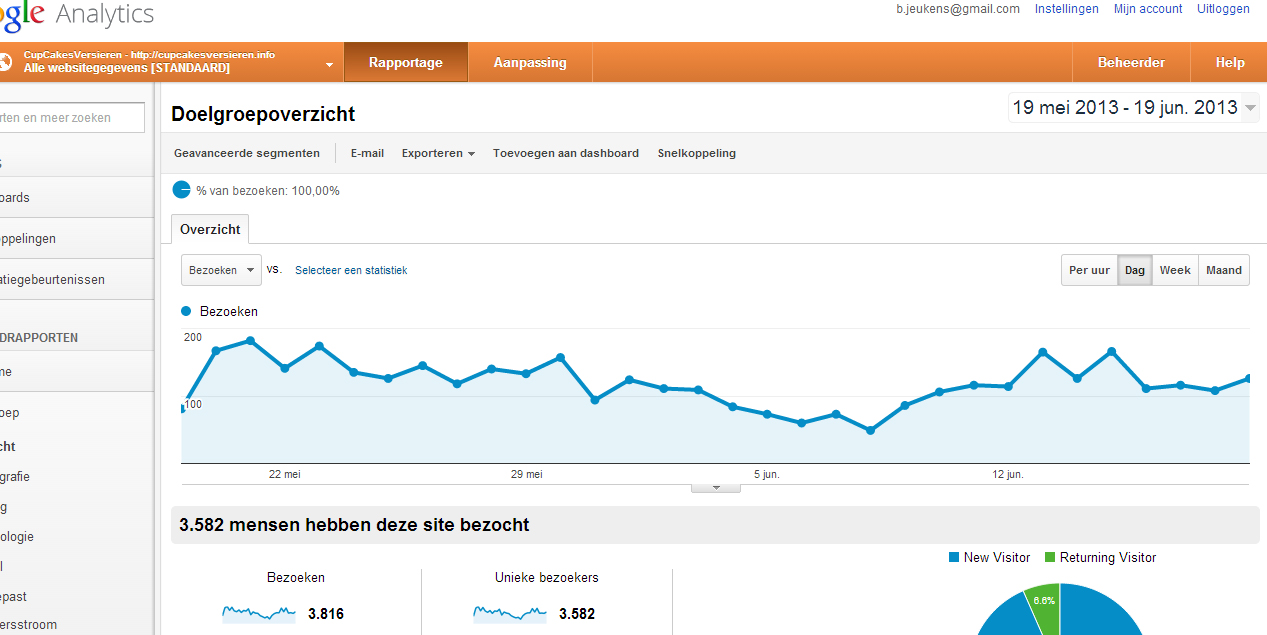Switch the graph to Week view
Viewport: 1267px width, 635px height.
pyautogui.click(x=1175, y=270)
